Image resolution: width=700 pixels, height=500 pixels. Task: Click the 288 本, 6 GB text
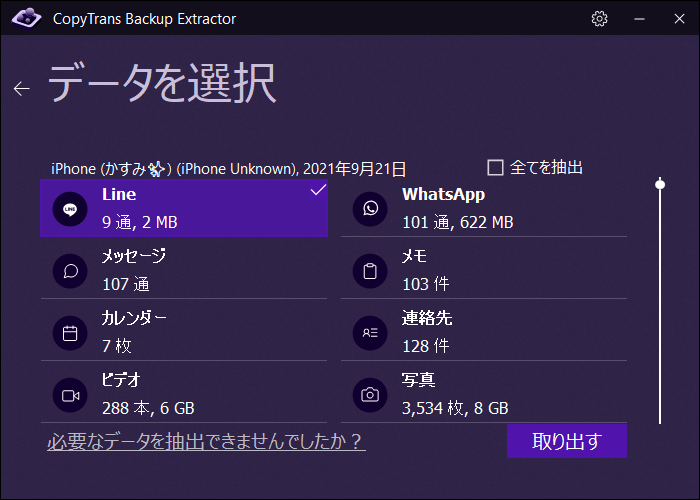[148, 408]
